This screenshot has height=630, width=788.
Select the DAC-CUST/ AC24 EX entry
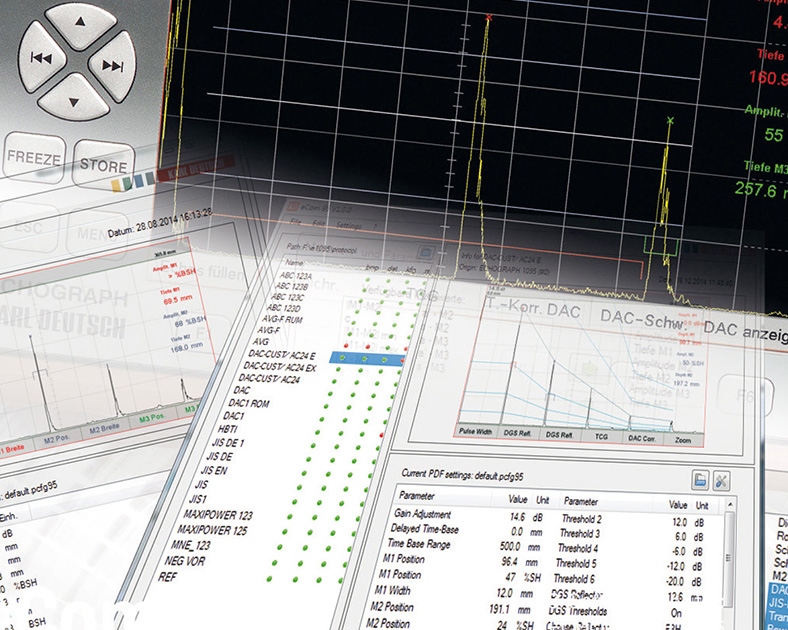(280, 367)
